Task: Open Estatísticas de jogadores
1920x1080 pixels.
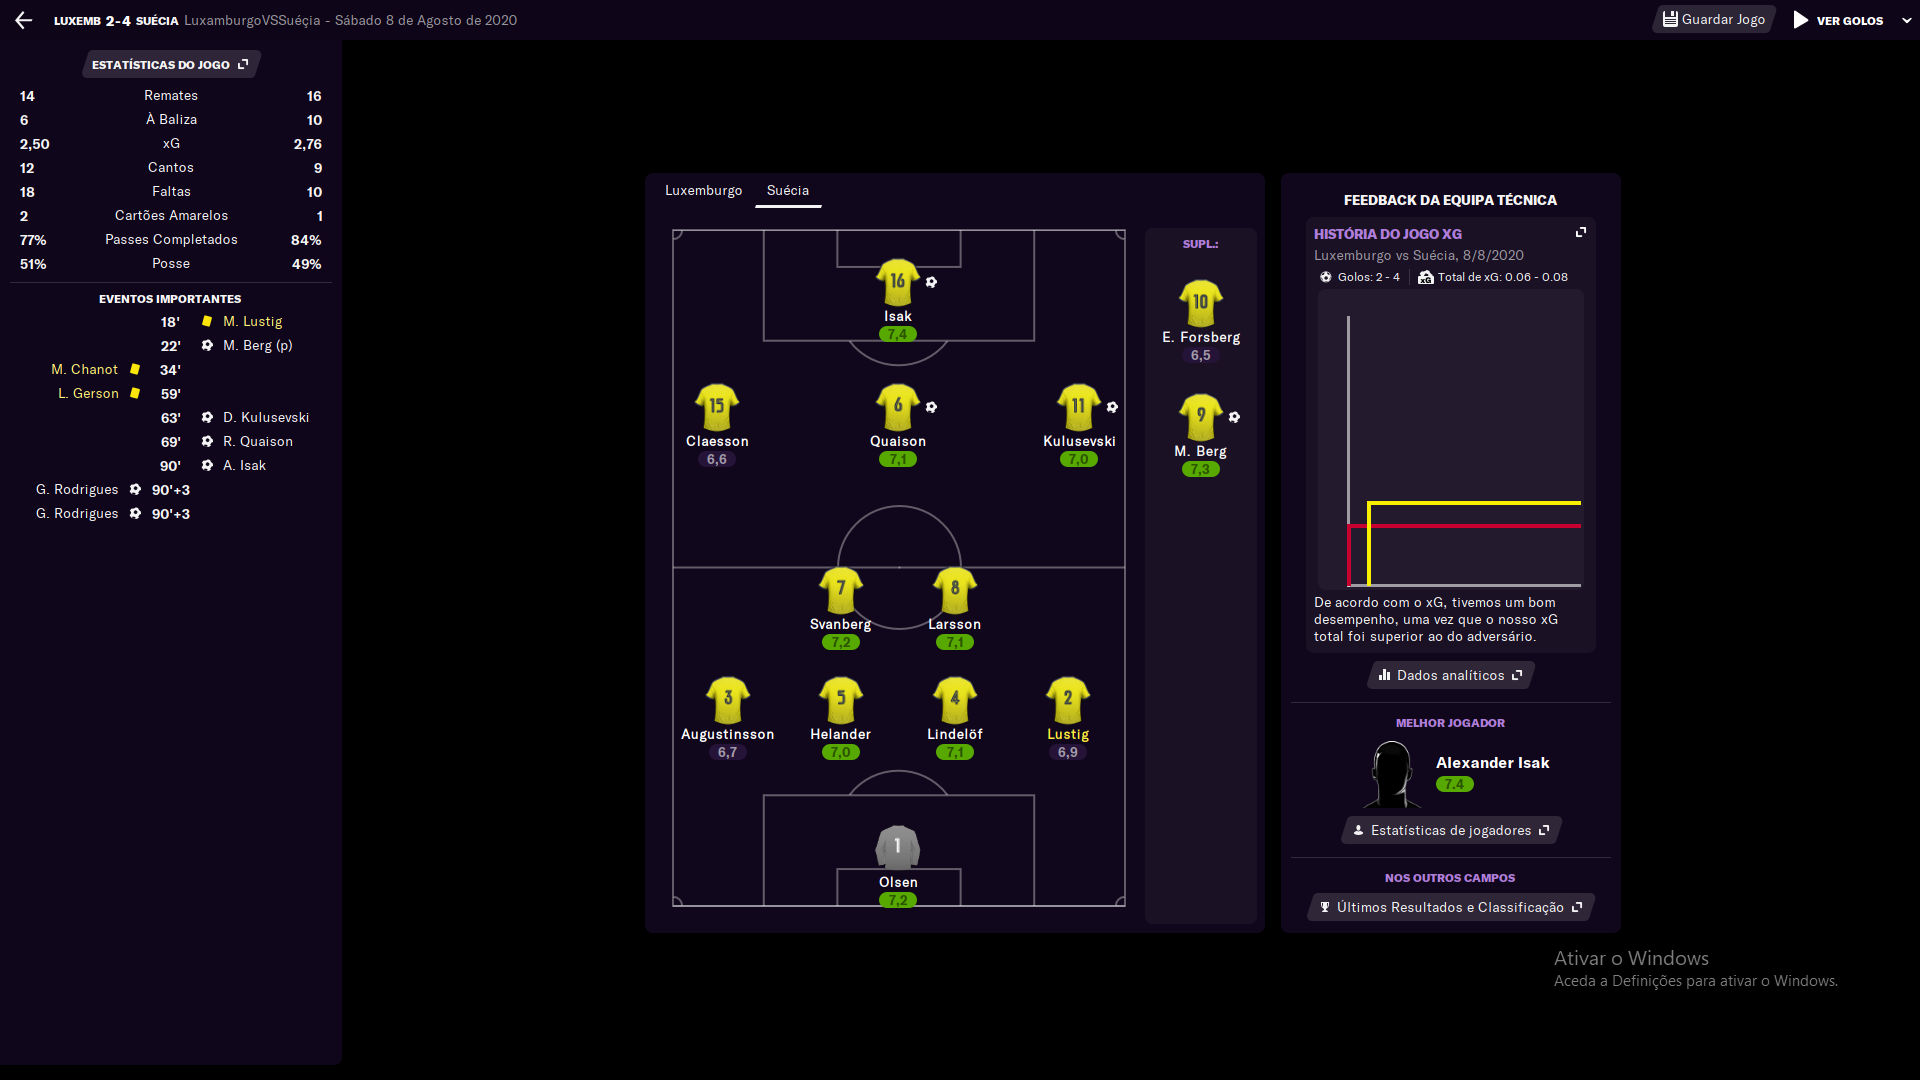Action: point(1450,831)
